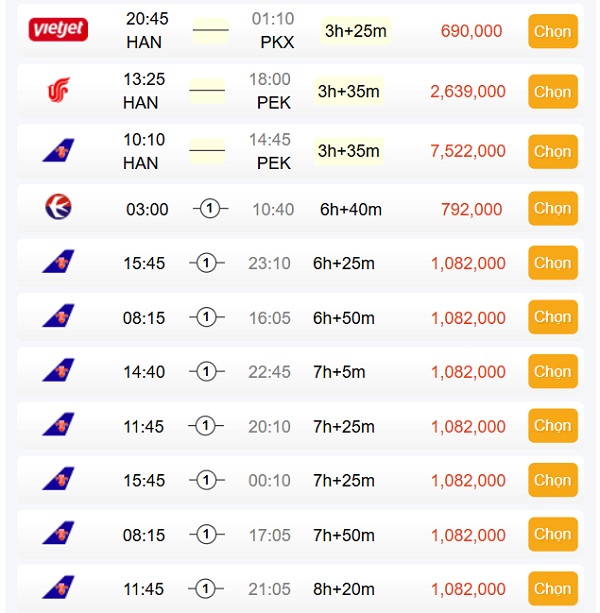Click the one-stop icon on 14:40 flight
The height and width of the screenshot is (613, 600).
[x=207, y=371]
